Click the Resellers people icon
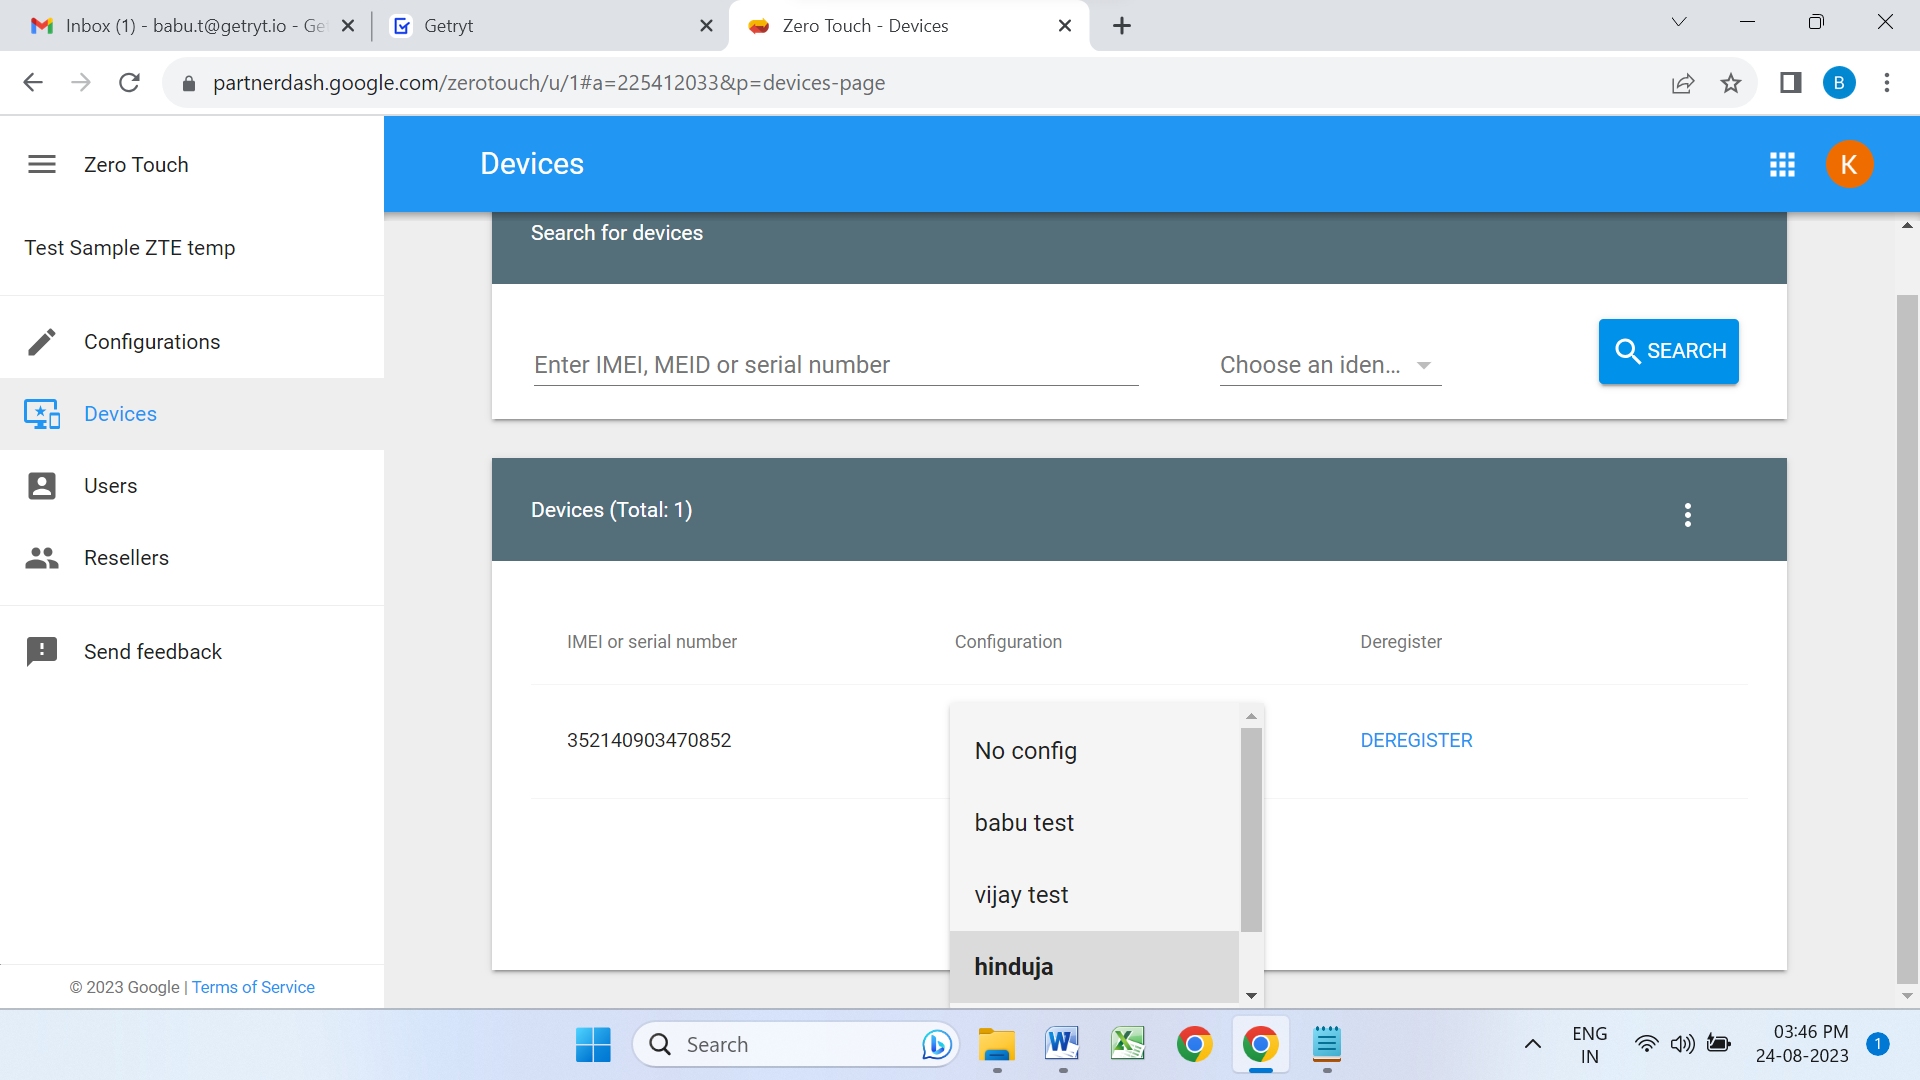The height and width of the screenshot is (1080, 1920). [42, 558]
